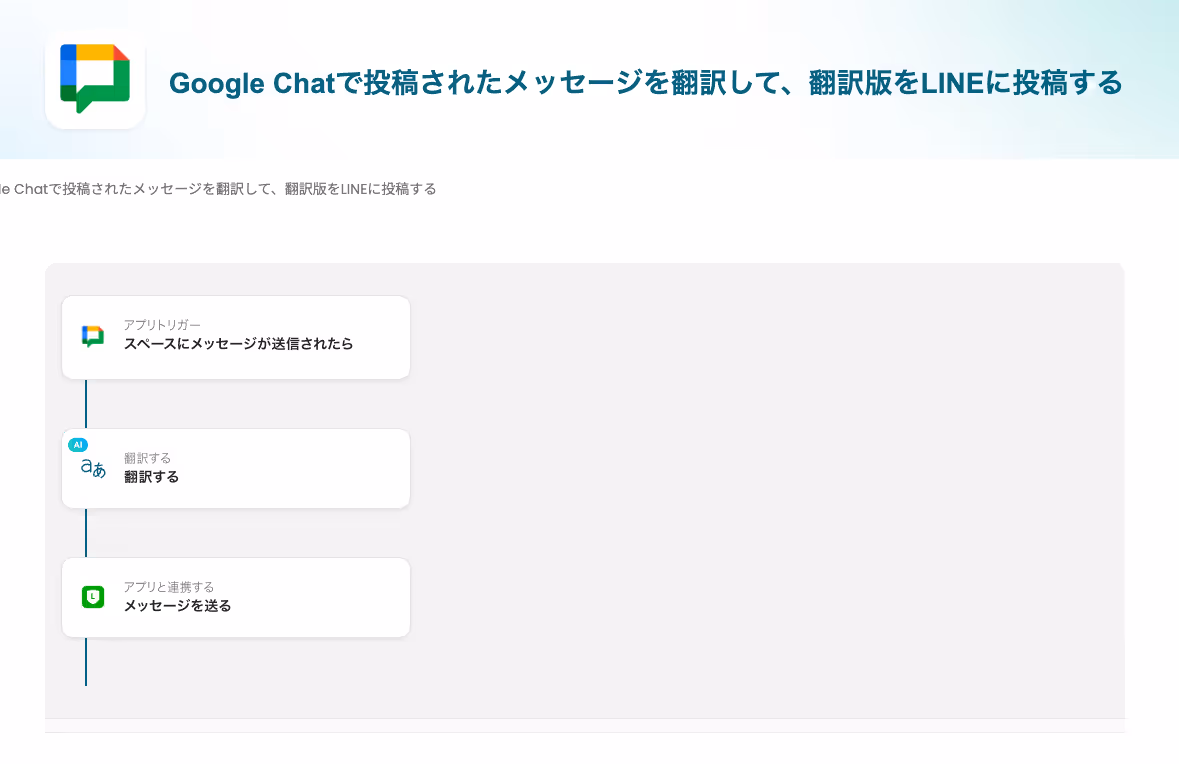
Task: Click the 'アプリトリガー' label
Action: pos(162,325)
